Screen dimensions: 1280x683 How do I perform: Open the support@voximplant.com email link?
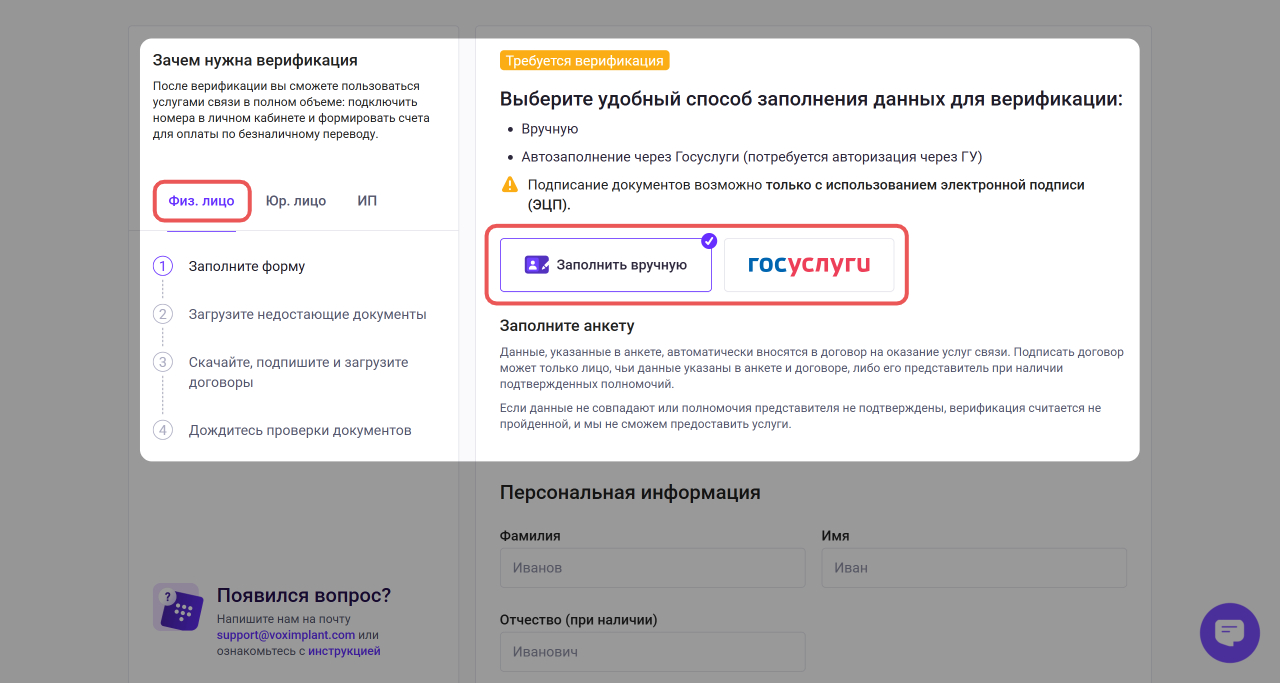tap(286, 635)
